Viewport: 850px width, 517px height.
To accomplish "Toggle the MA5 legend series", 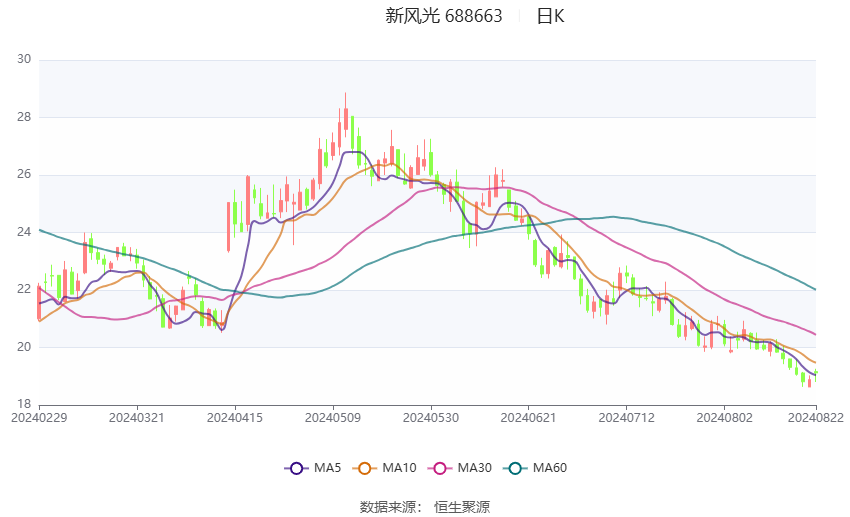I will coord(313,468).
